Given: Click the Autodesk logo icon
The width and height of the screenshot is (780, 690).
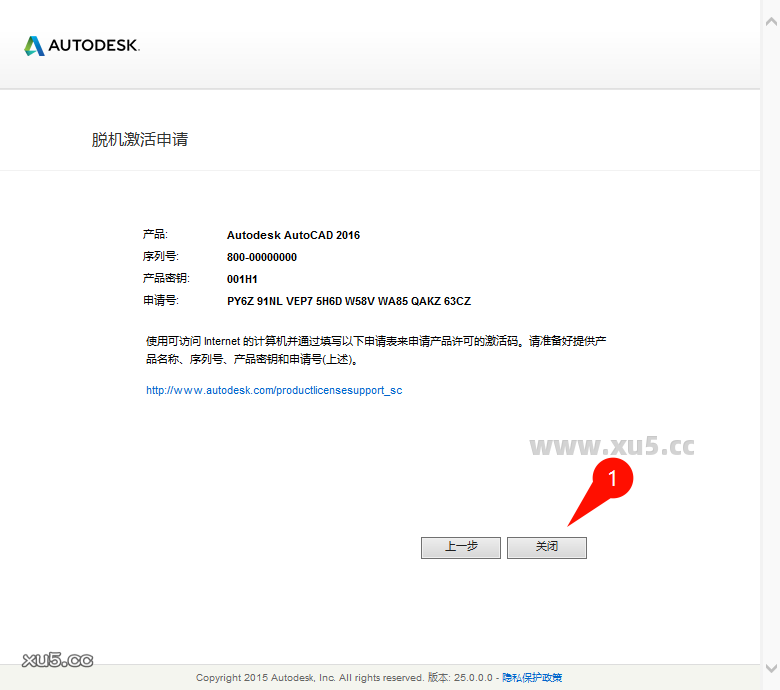Looking at the screenshot, I should (34, 46).
